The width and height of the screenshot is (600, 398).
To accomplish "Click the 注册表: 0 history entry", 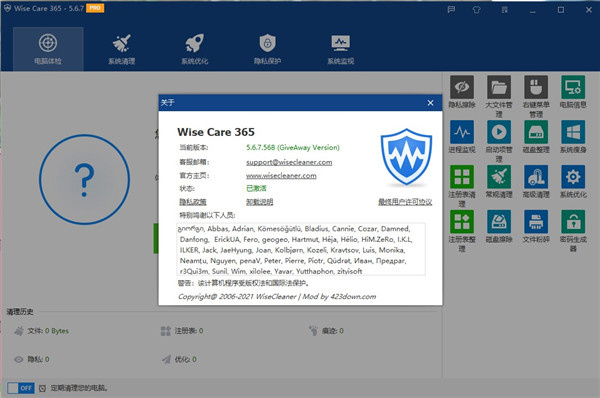I will click(x=182, y=331).
